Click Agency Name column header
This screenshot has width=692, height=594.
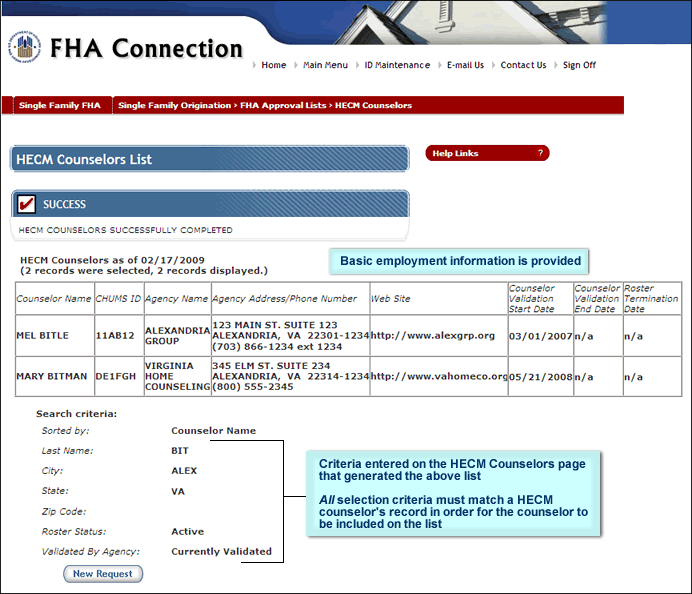coord(176,298)
